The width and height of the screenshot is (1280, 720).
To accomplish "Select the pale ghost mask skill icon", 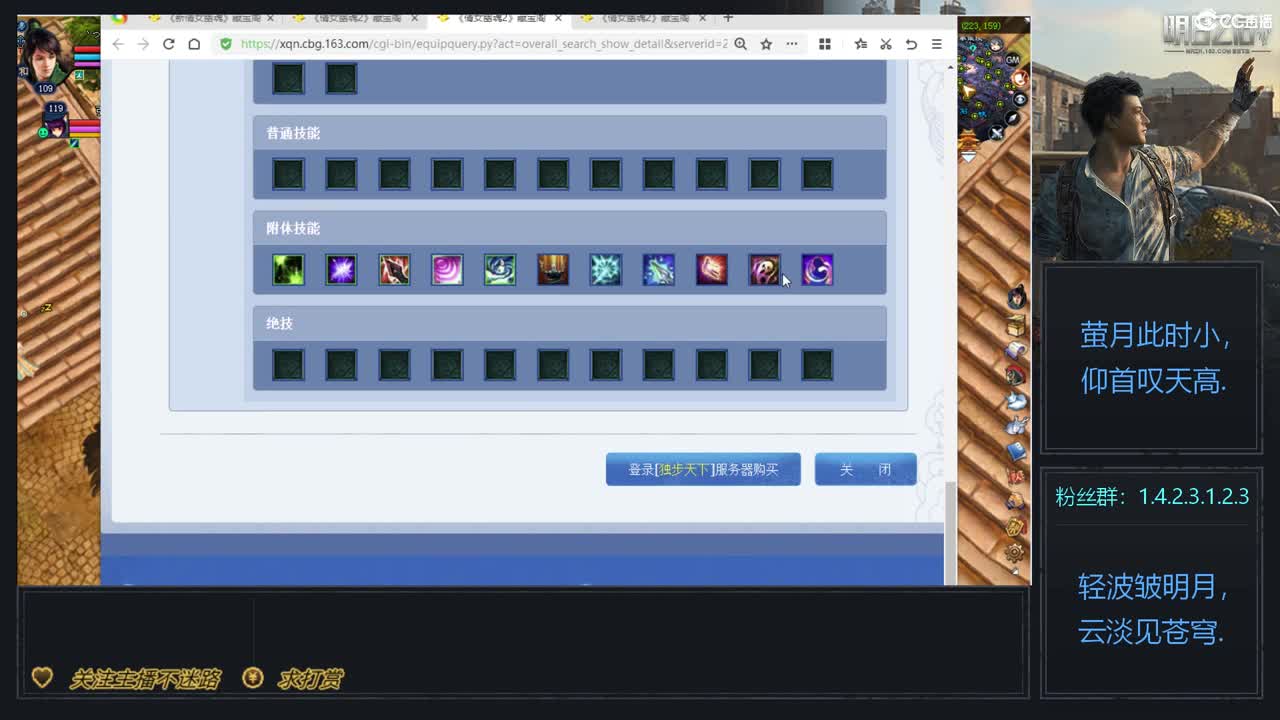I will click(x=765, y=270).
